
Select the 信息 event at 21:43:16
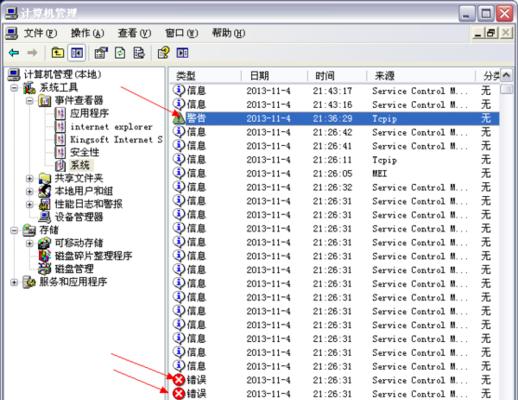pyautogui.click(x=336, y=104)
